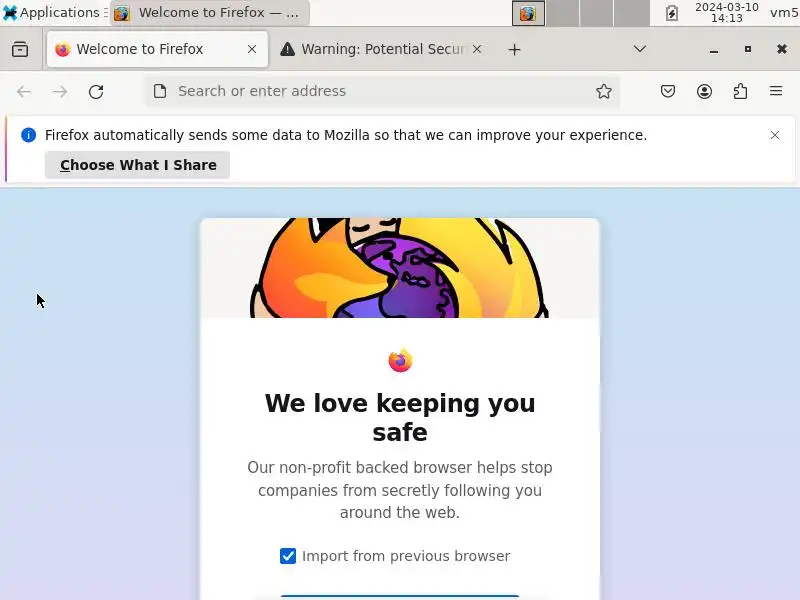This screenshot has height=600, width=800.
Task: Click the page info icon in address bar
Action: point(160,91)
